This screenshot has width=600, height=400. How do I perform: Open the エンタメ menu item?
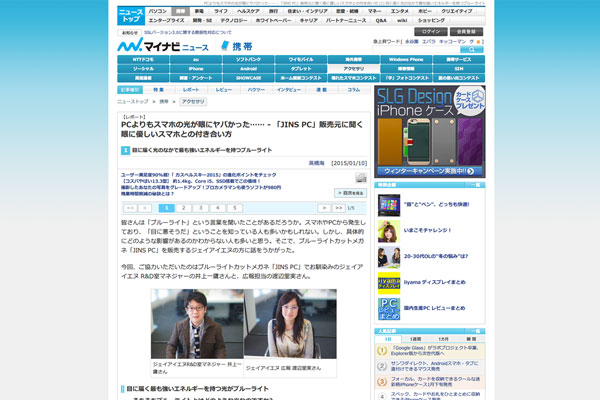tap(400, 11)
